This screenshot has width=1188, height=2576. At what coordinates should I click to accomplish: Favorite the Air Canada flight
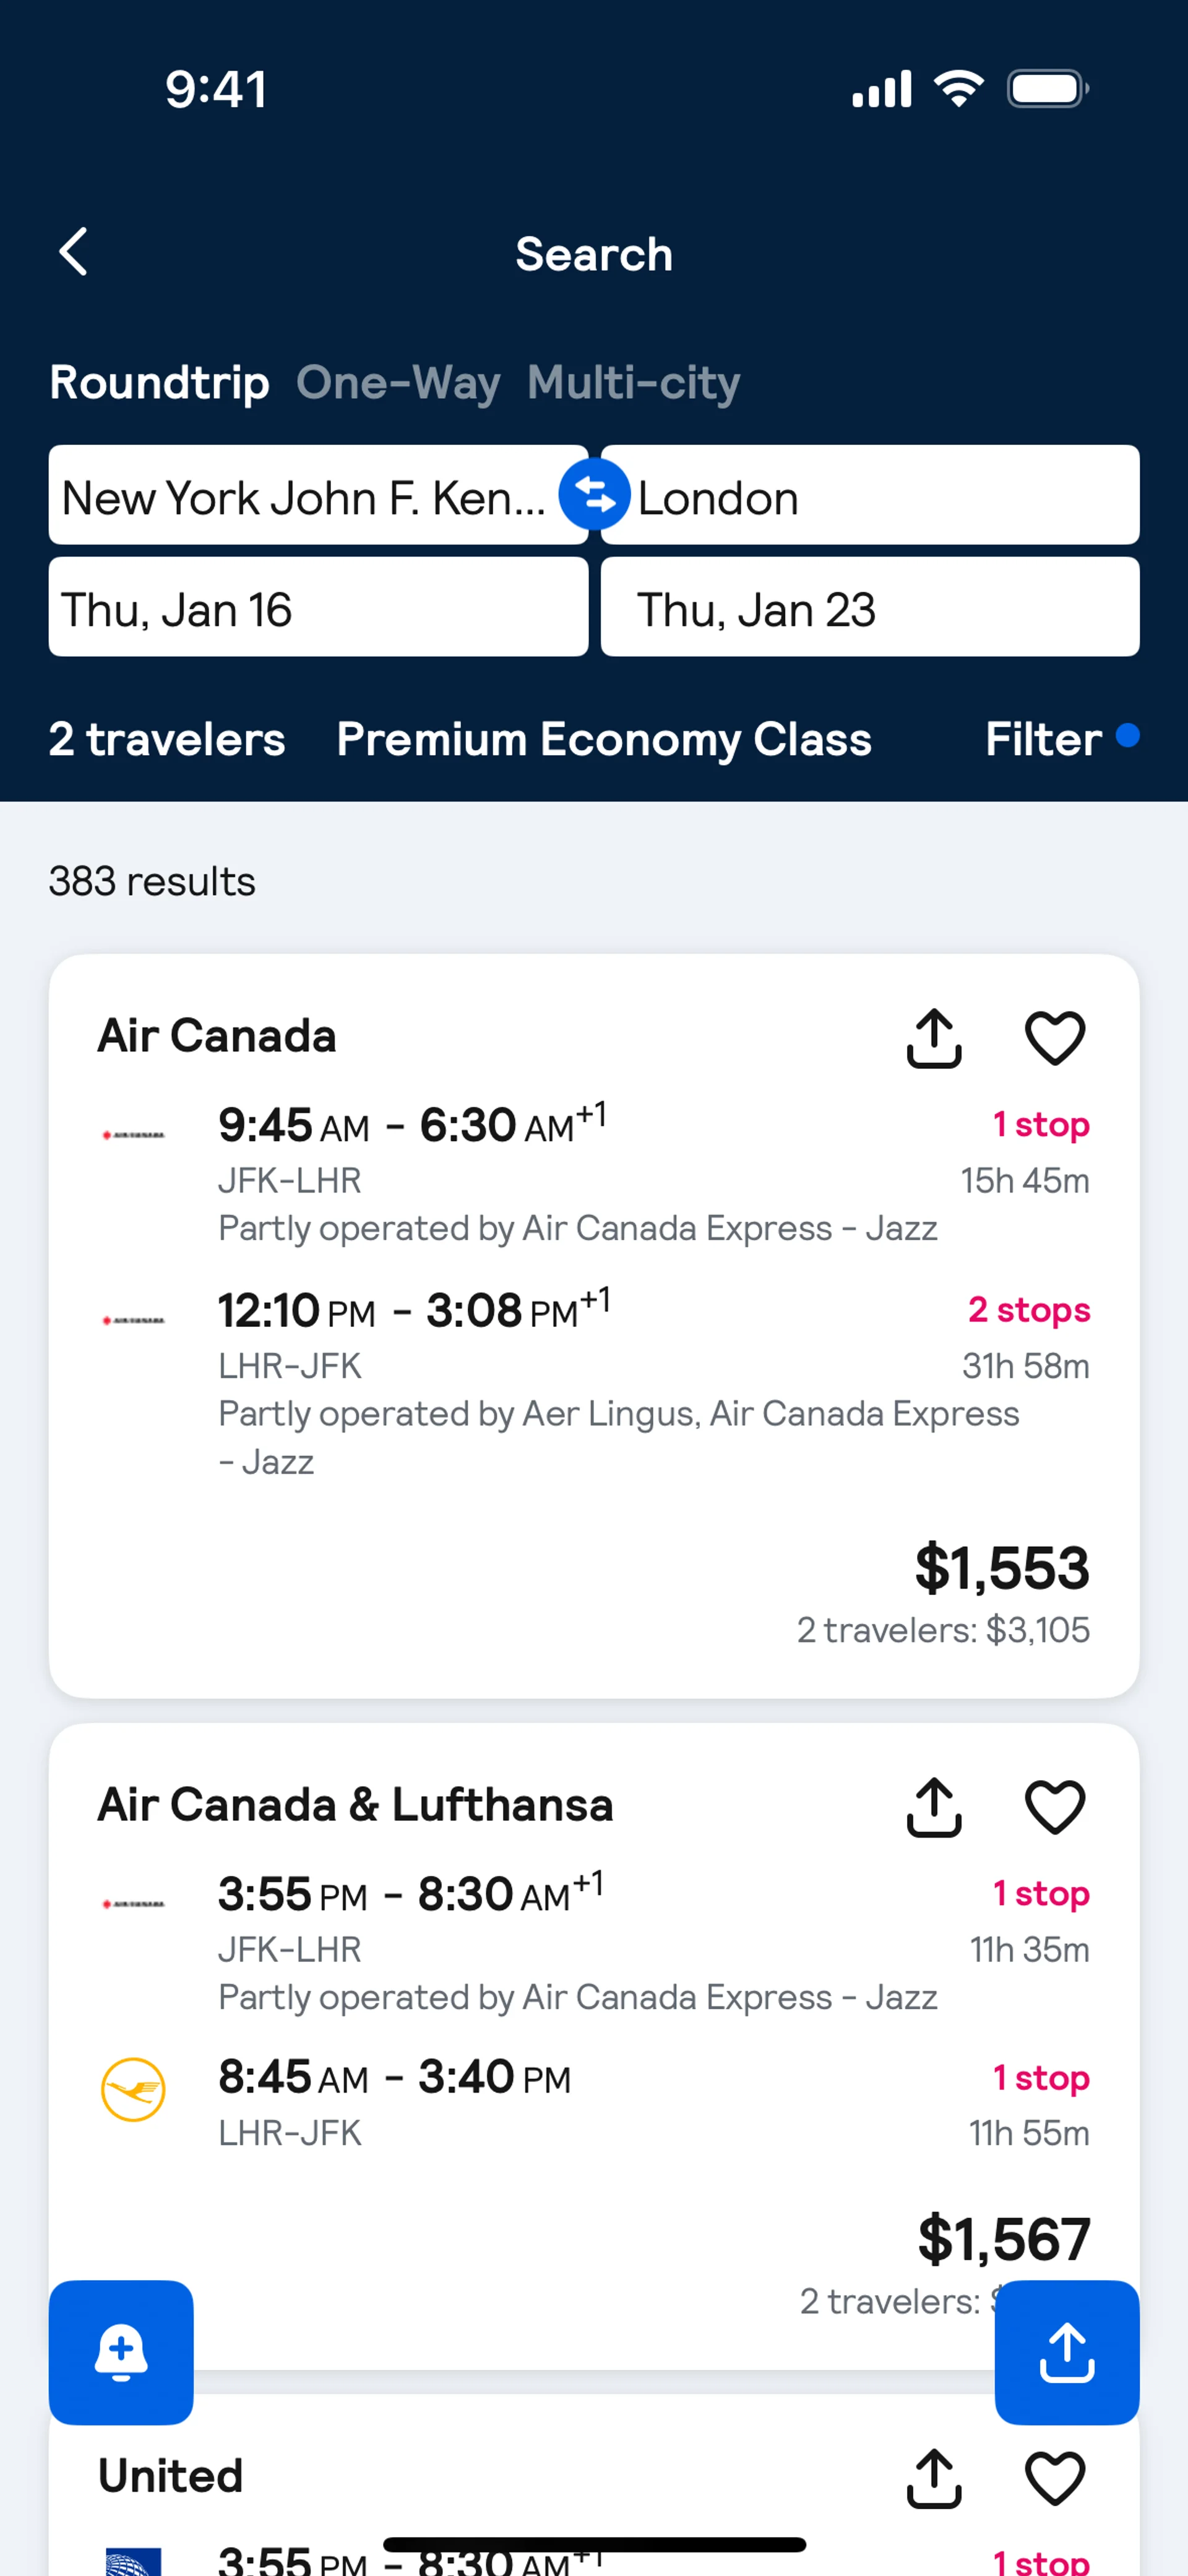point(1055,1037)
